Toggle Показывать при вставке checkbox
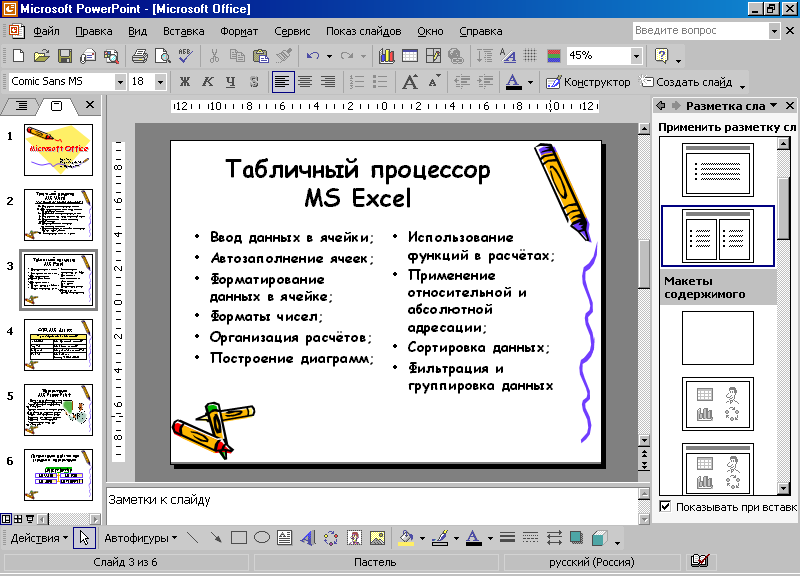Viewport: 800px width, 576px height. 665,506
